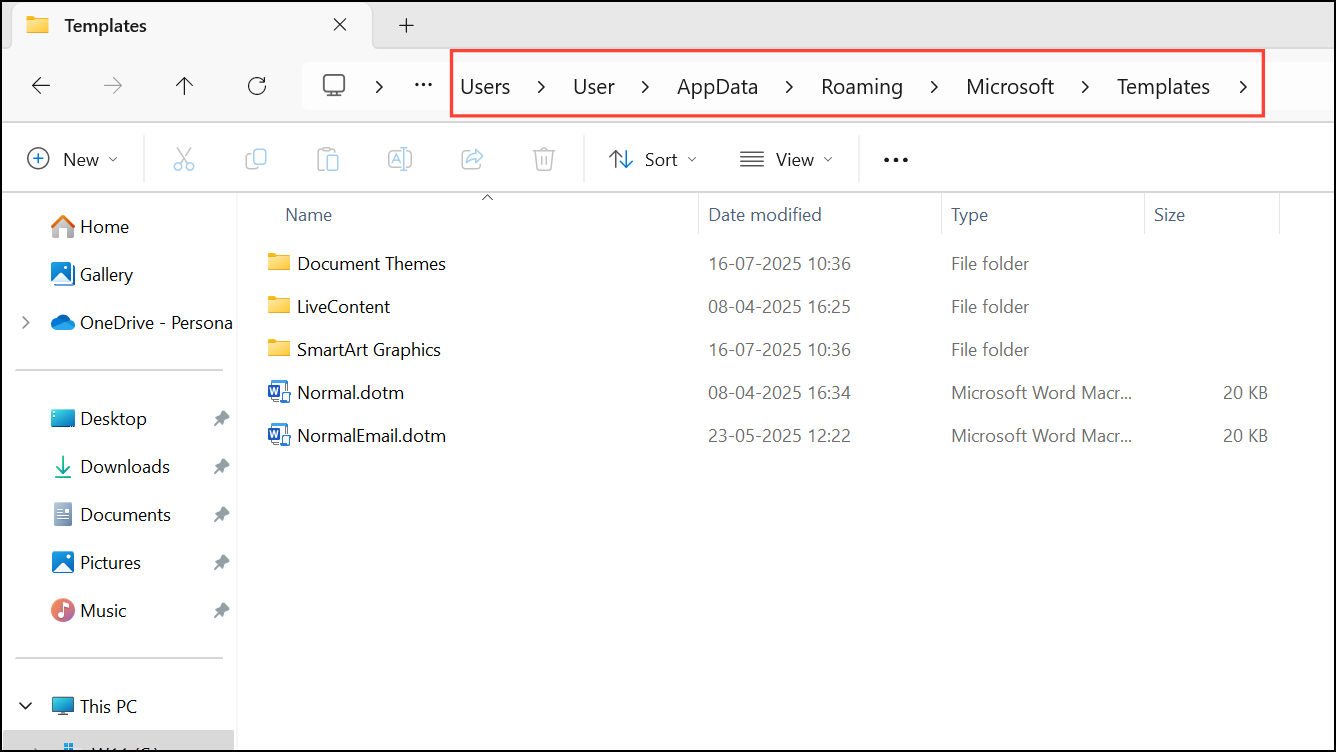Unpin Pictures using its pin icon

pyautogui.click(x=221, y=563)
